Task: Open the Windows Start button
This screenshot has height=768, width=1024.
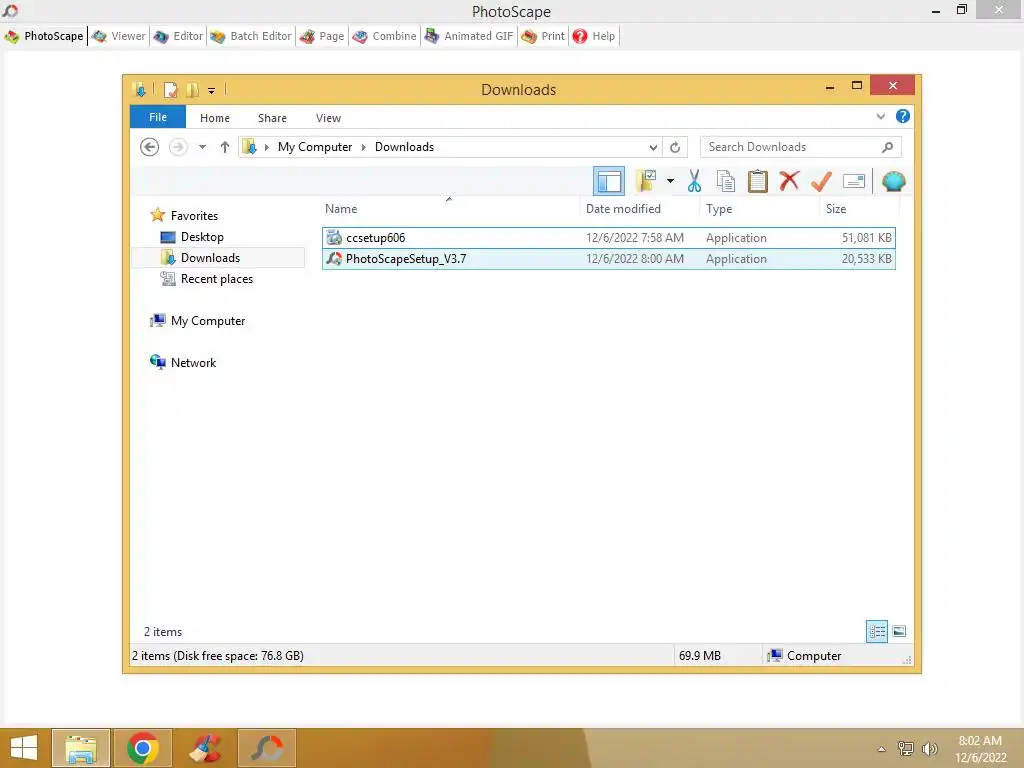Action: 24,748
